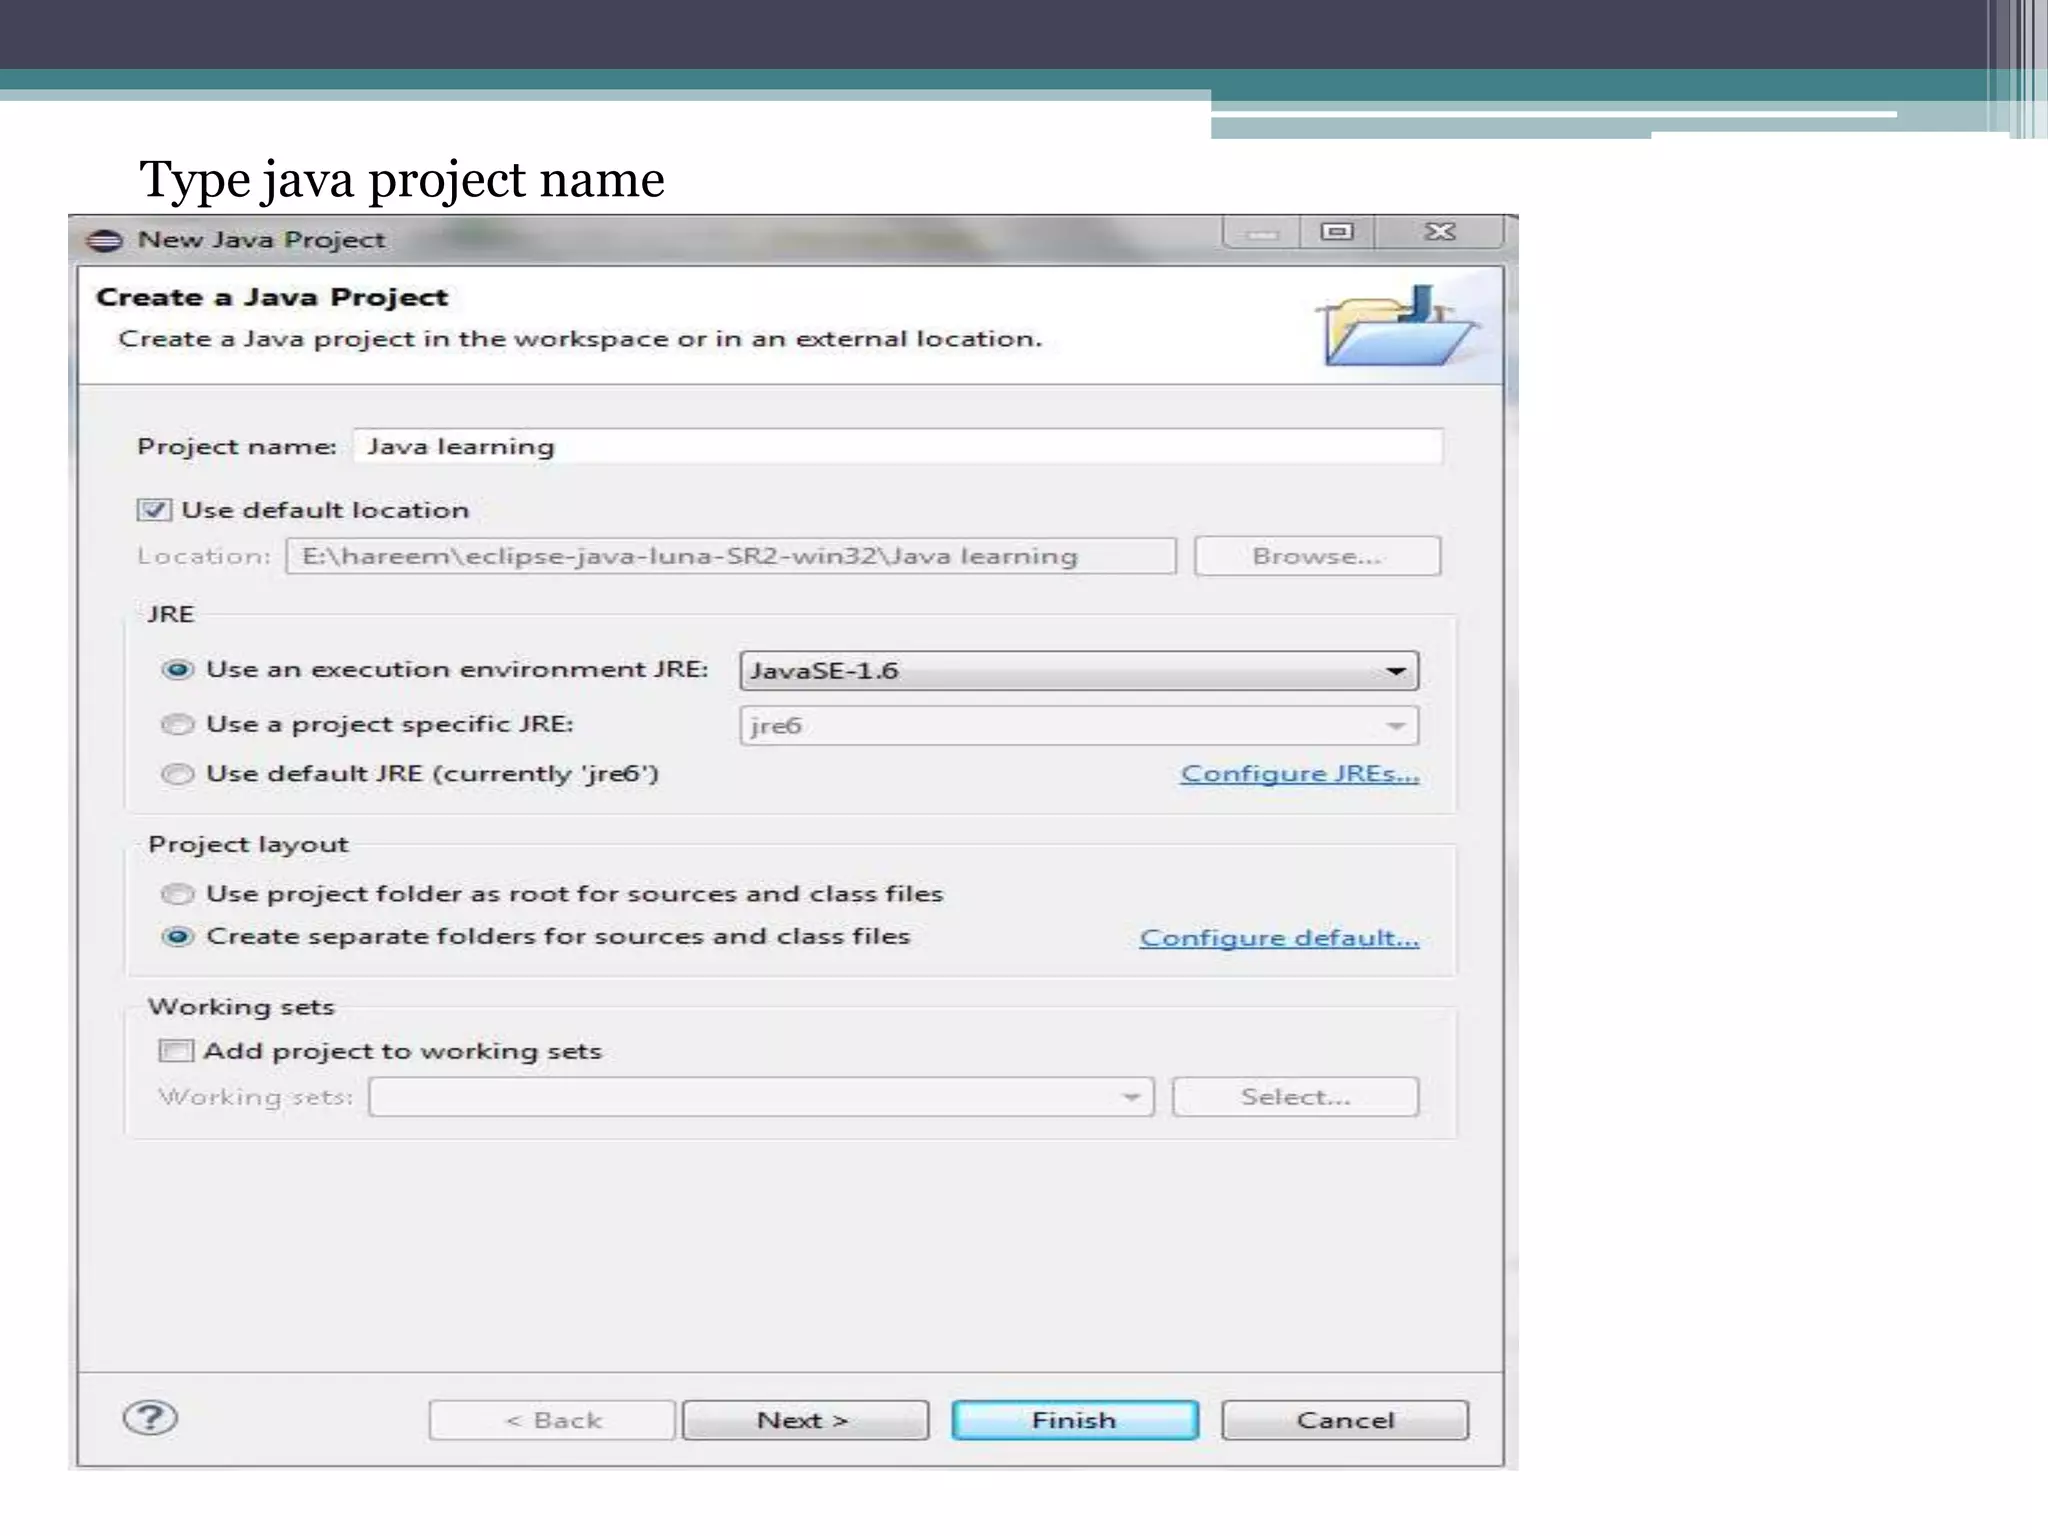
Task: Close the New Java Project dialog
Action: pyautogui.click(x=1439, y=232)
